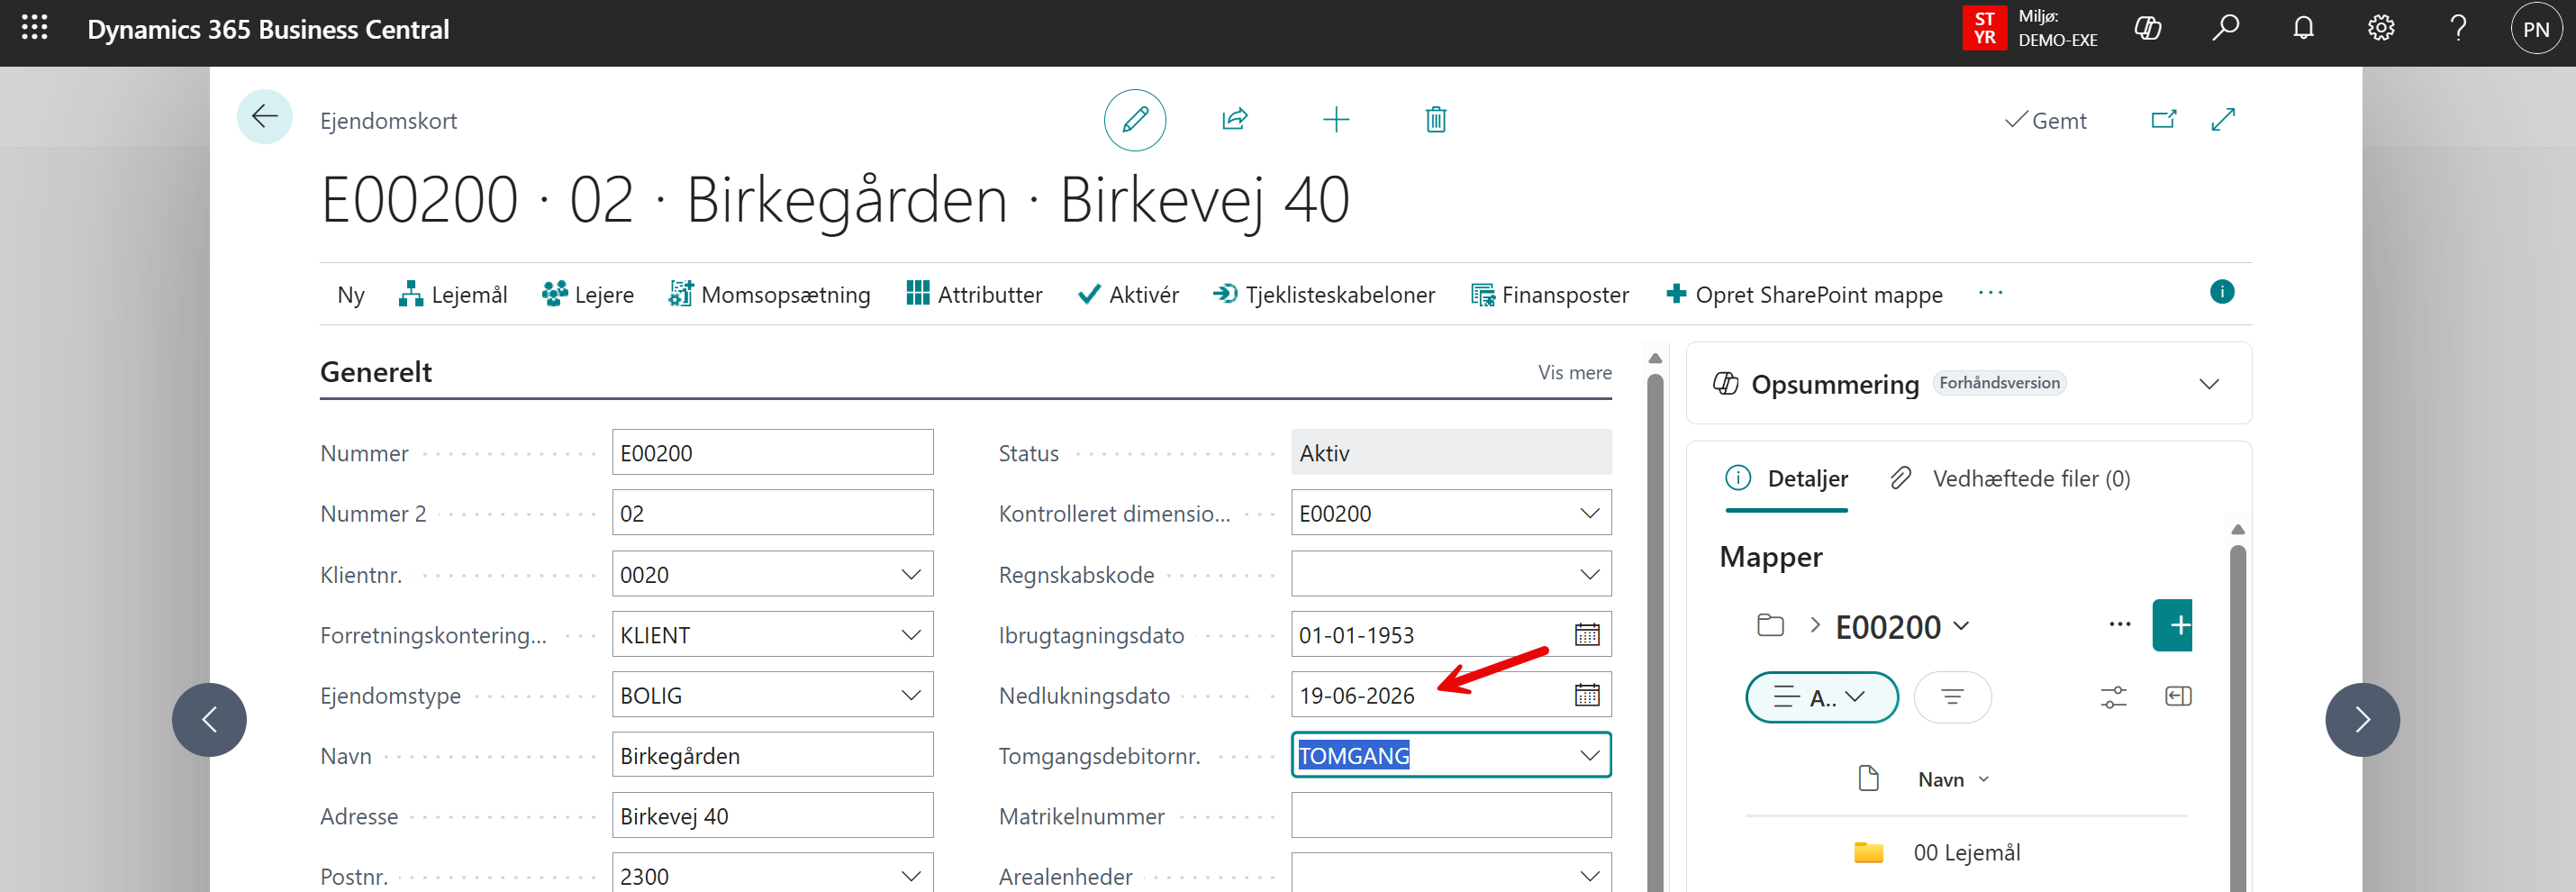This screenshot has height=892, width=2576.
Task: Toggle the FactBox info pane icon
Action: click(x=2222, y=292)
